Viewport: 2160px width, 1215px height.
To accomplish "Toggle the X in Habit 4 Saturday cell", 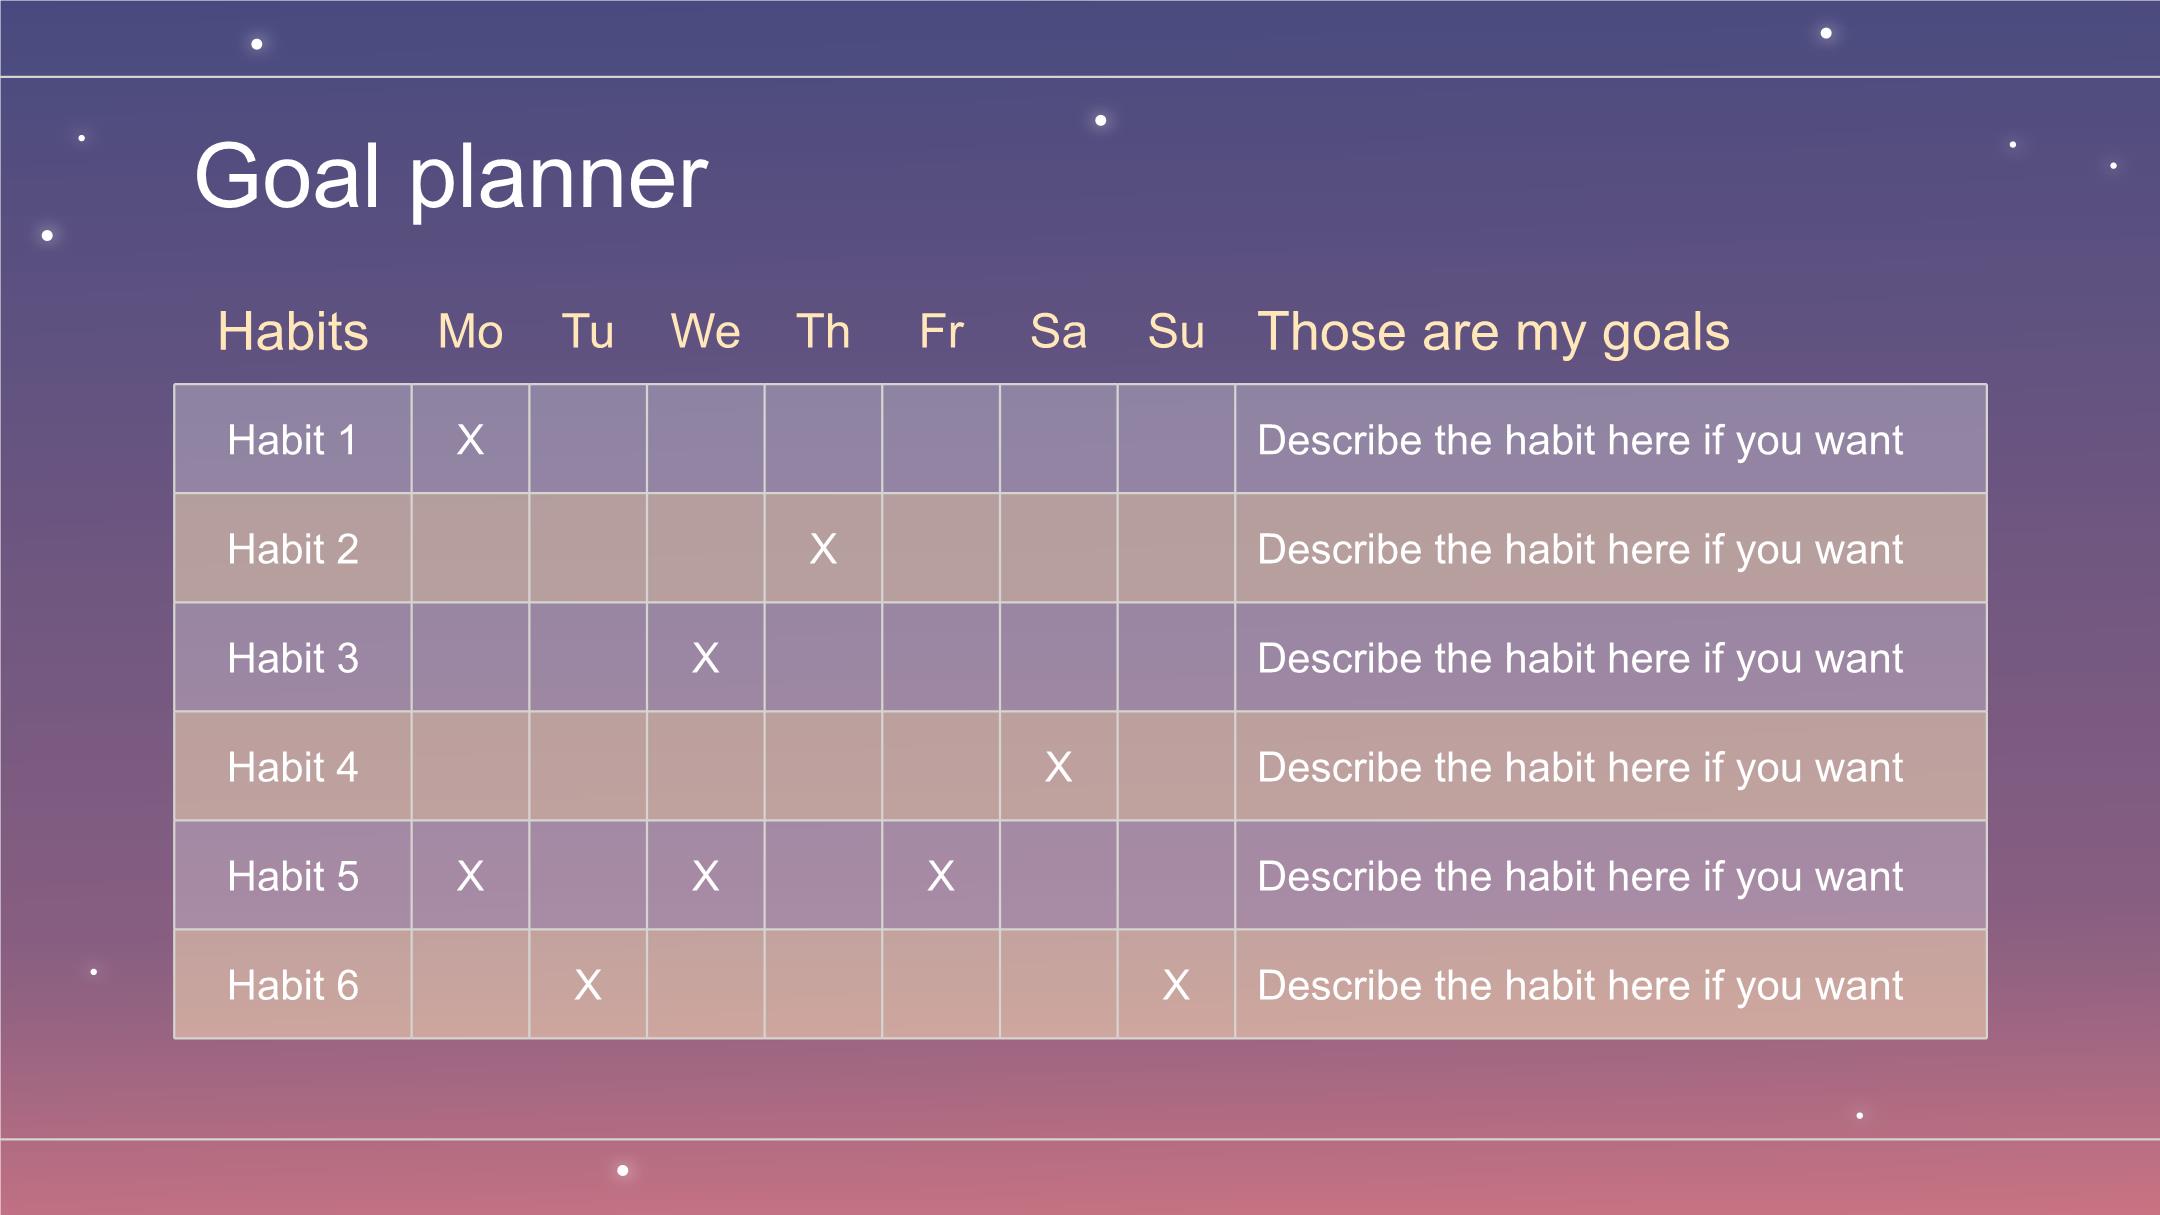I will coord(1059,767).
